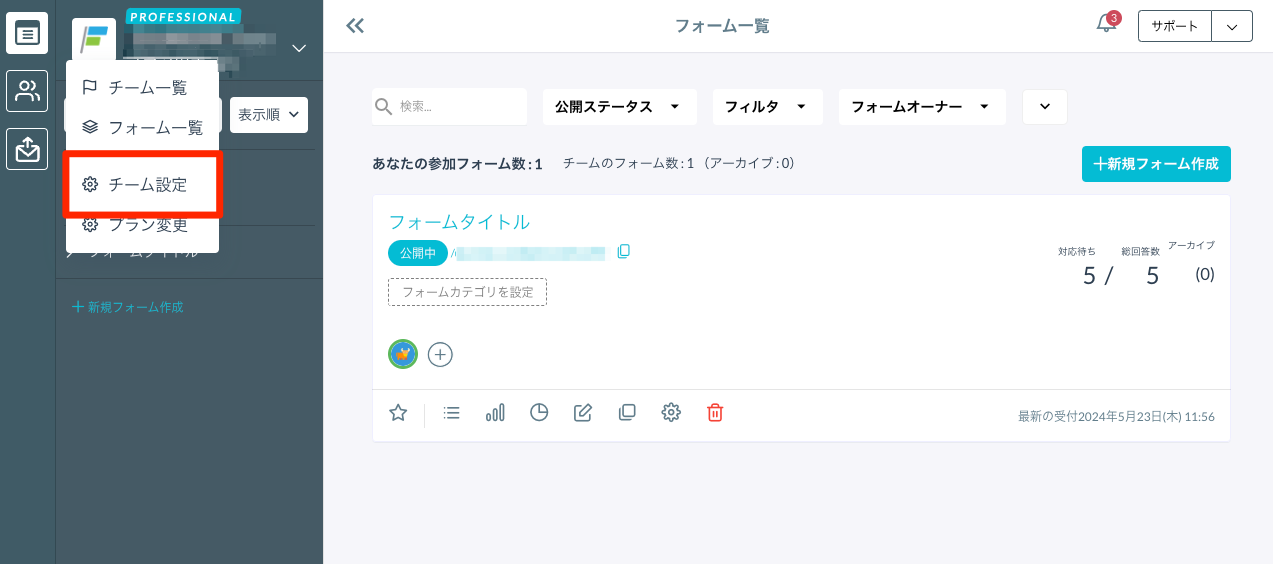Open the response list icon
1273x564 pixels.
point(452,413)
